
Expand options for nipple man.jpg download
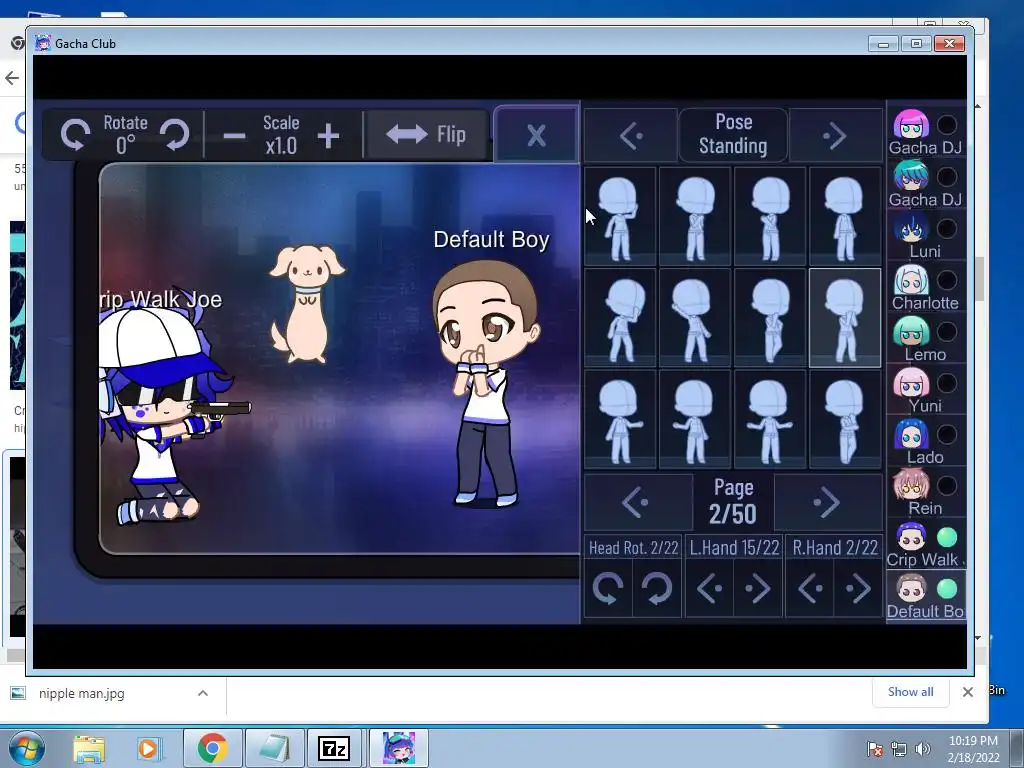[203, 694]
